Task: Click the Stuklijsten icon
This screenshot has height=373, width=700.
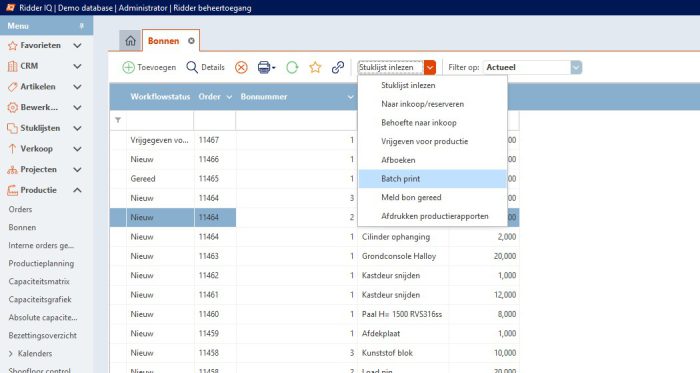Action: 12,128
